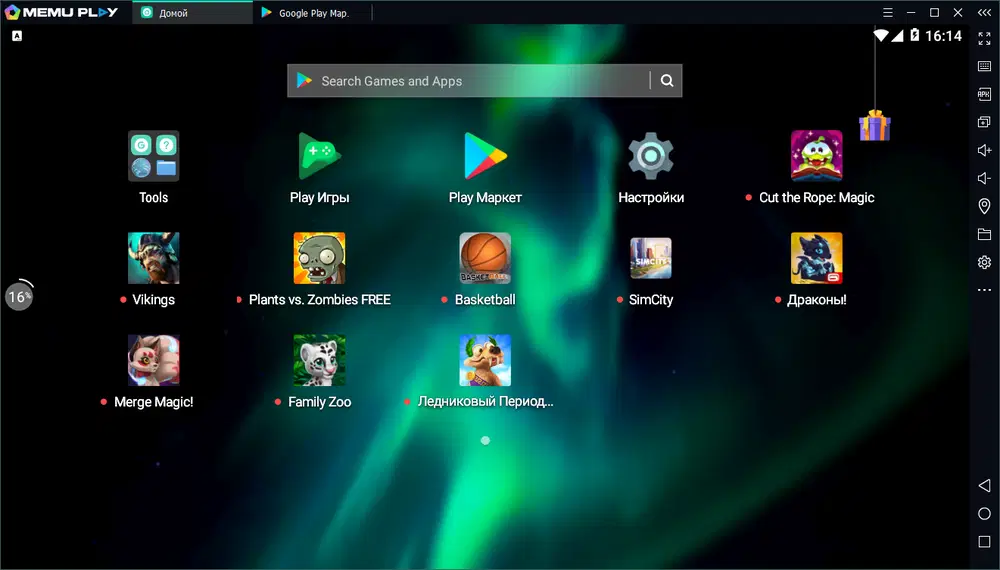Open the Tools folder
This screenshot has width=1000, height=570.
point(153,156)
